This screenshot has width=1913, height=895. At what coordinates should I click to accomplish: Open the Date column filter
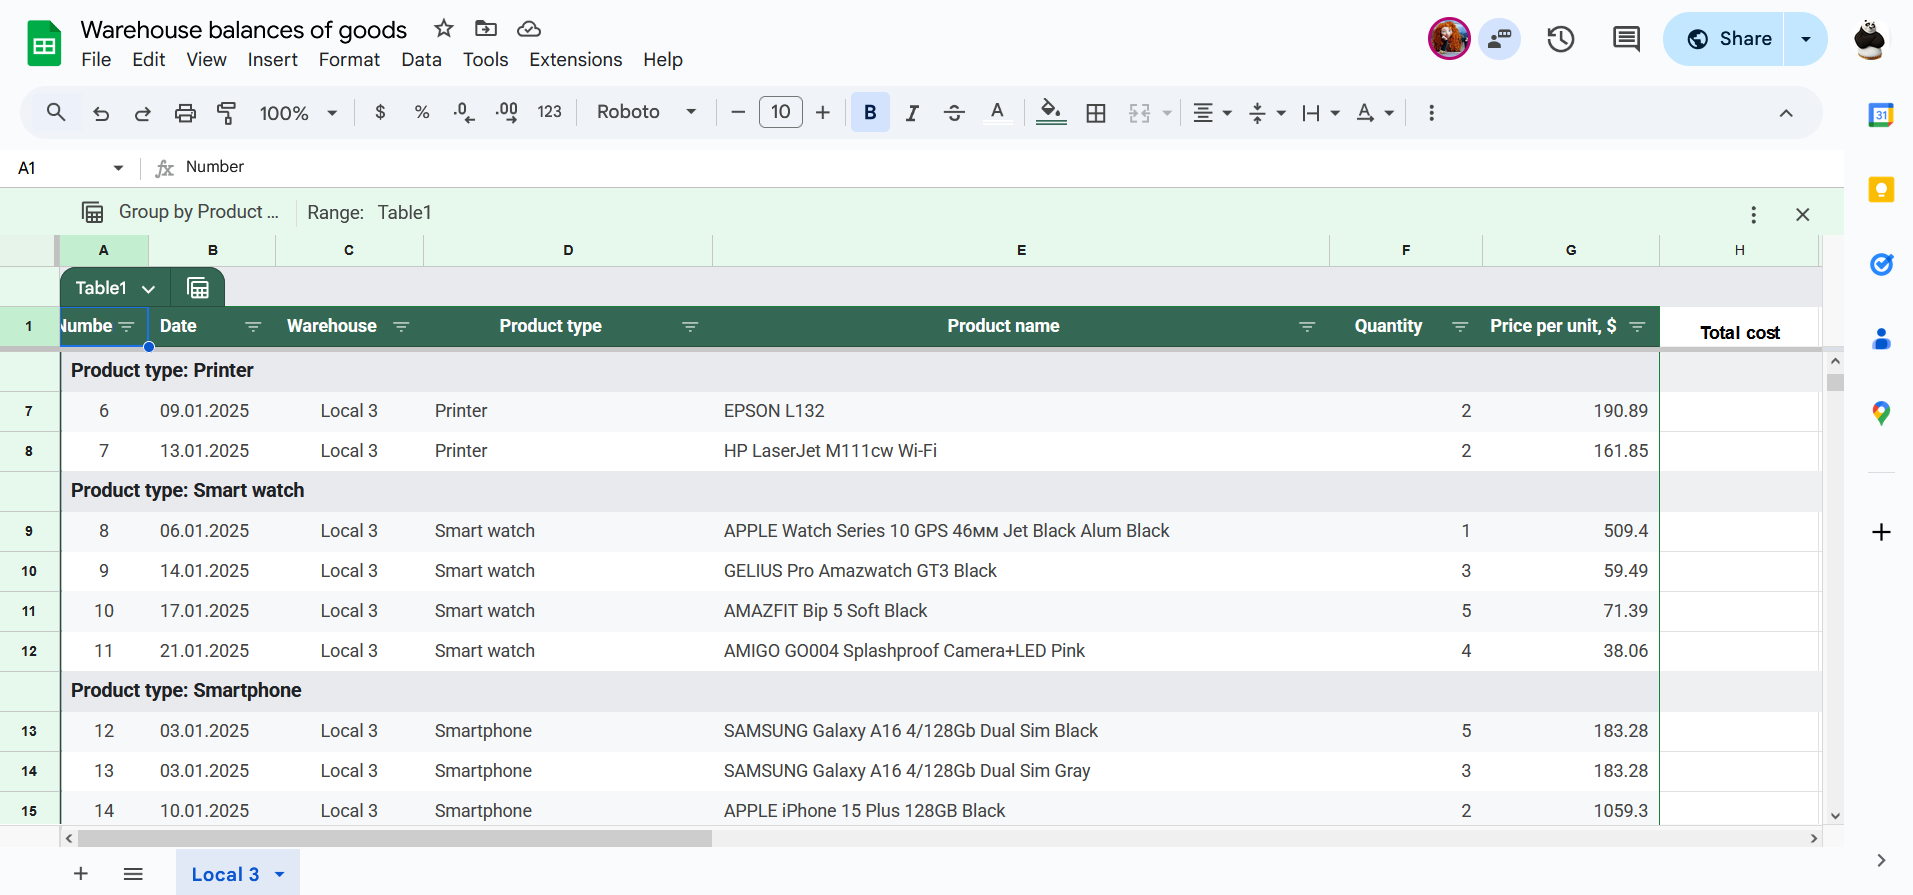coord(253,327)
